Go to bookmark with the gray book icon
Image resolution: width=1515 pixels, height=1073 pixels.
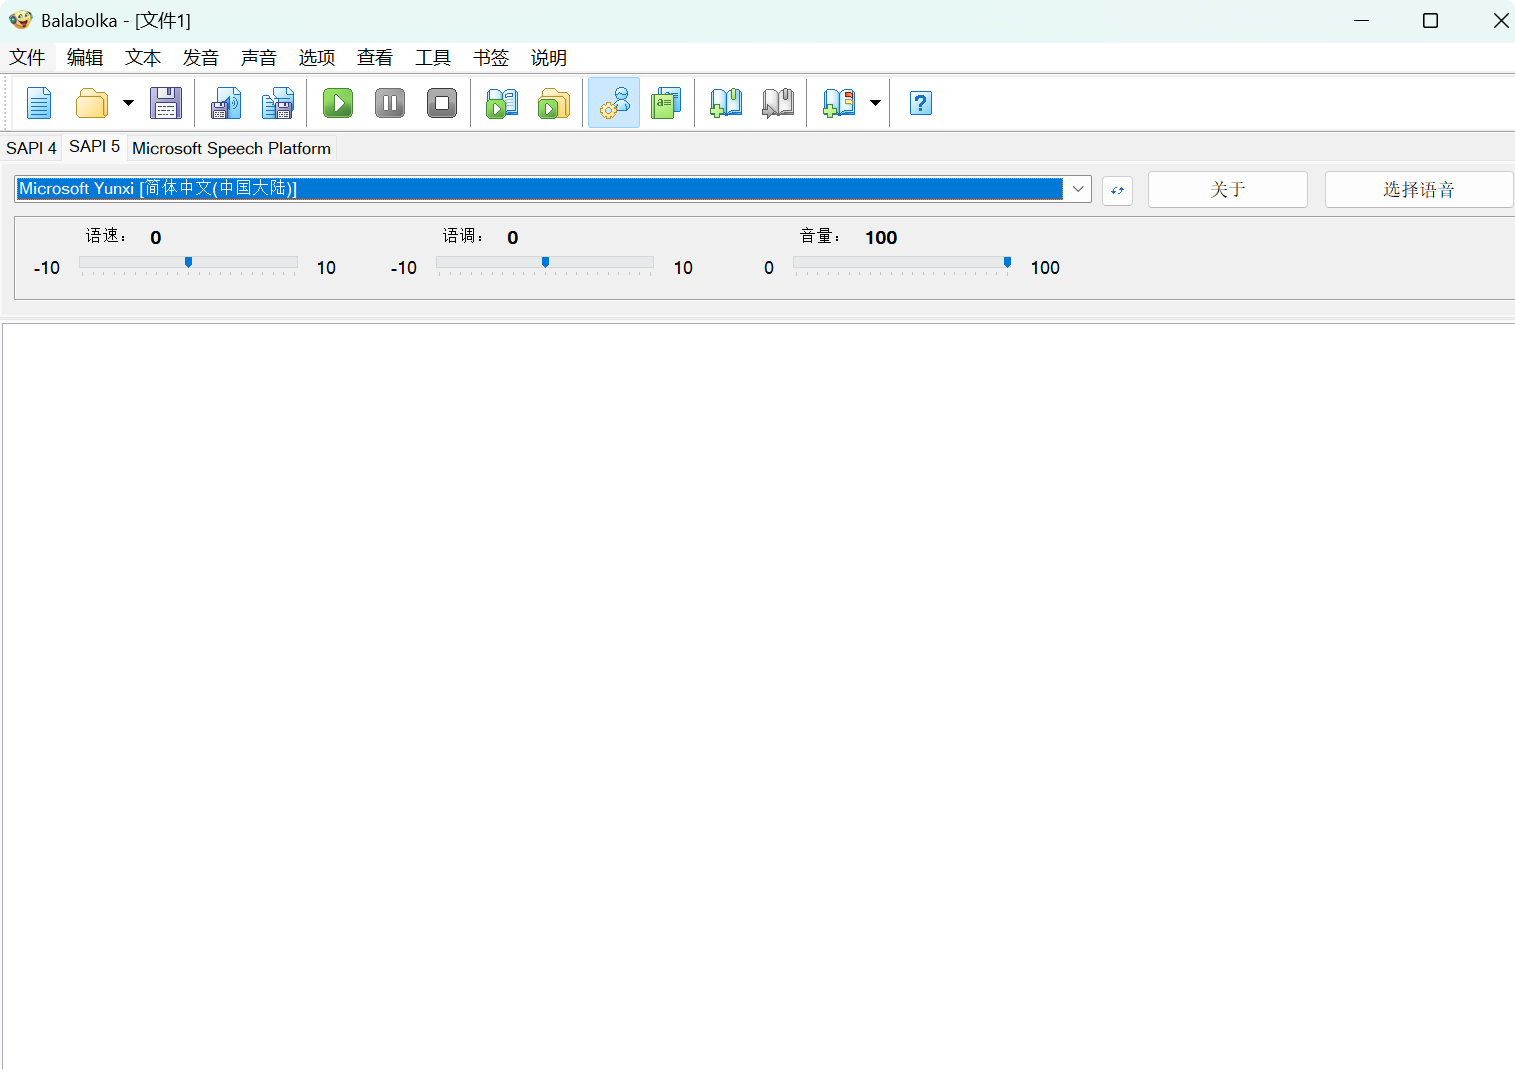pos(778,103)
